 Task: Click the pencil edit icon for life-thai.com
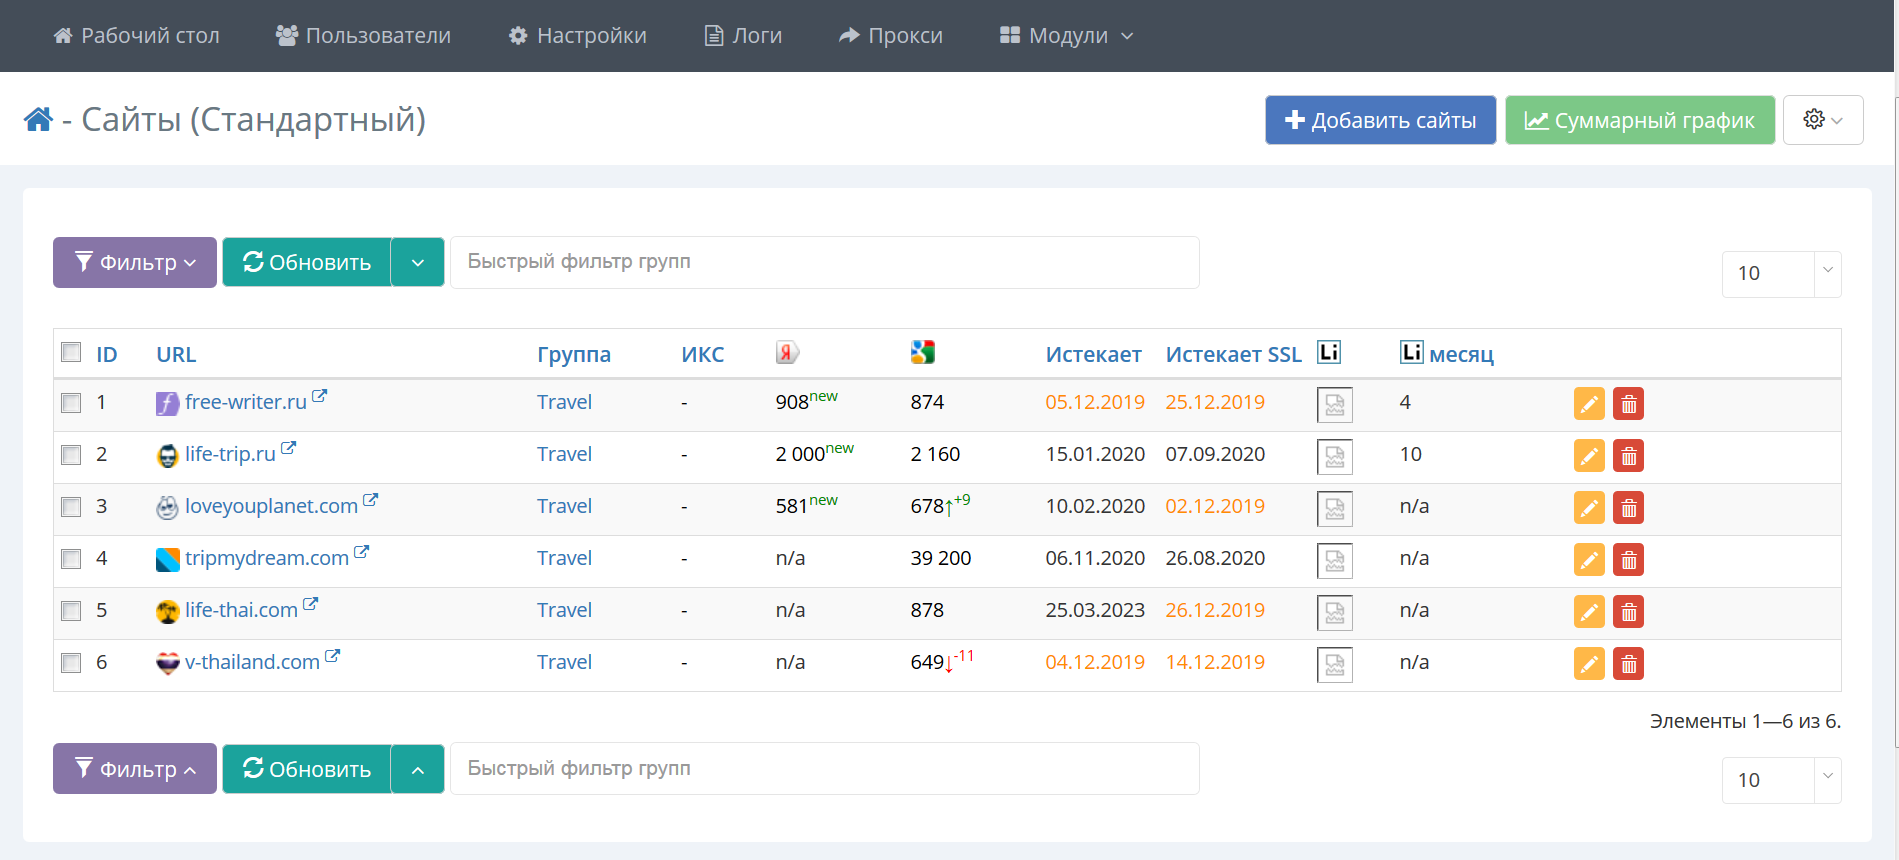click(1588, 612)
